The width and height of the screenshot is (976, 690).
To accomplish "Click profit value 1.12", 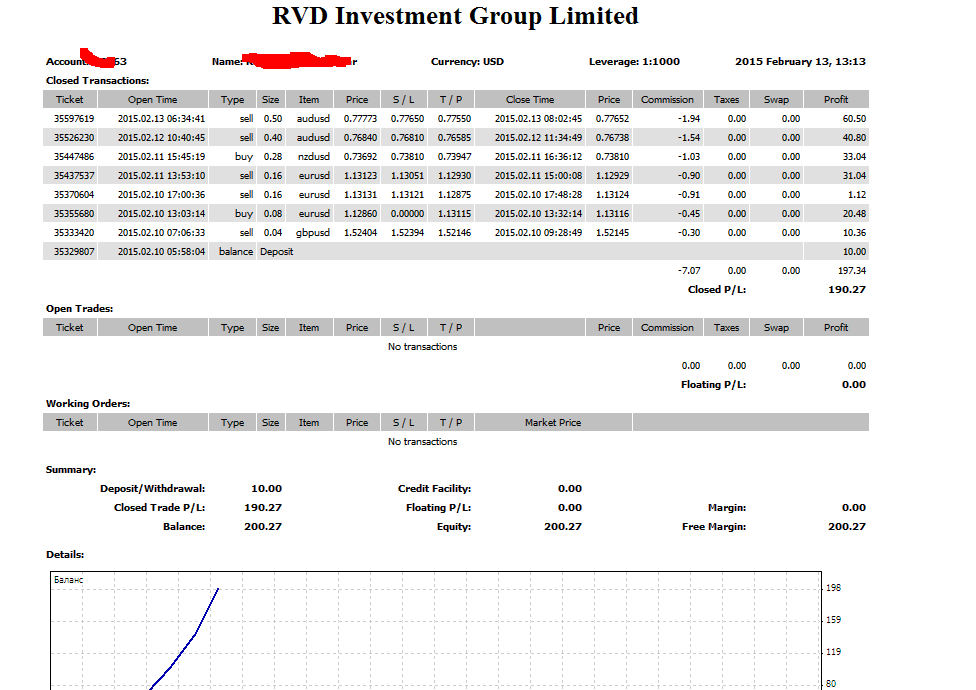I will pyautogui.click(x=857, y=194).
